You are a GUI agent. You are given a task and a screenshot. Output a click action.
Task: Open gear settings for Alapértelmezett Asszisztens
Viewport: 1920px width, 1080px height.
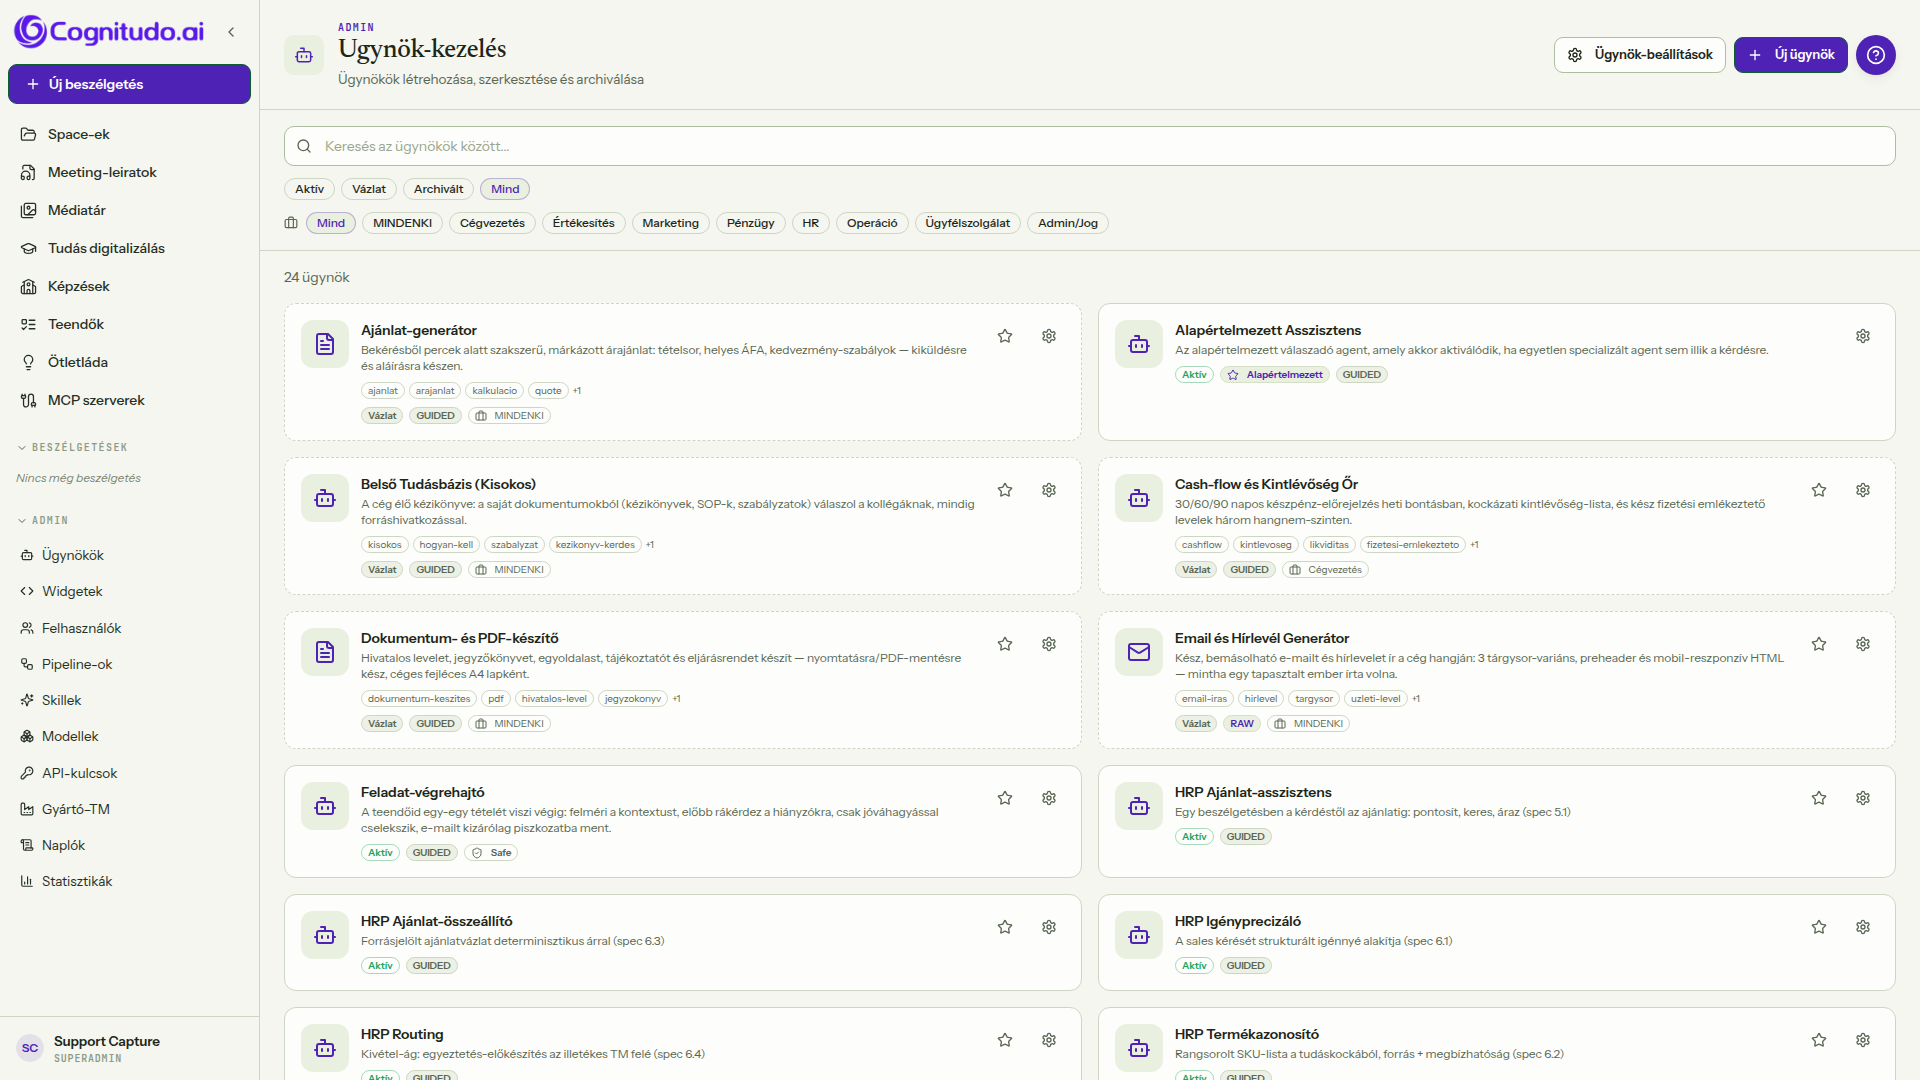pos(1863,336)
